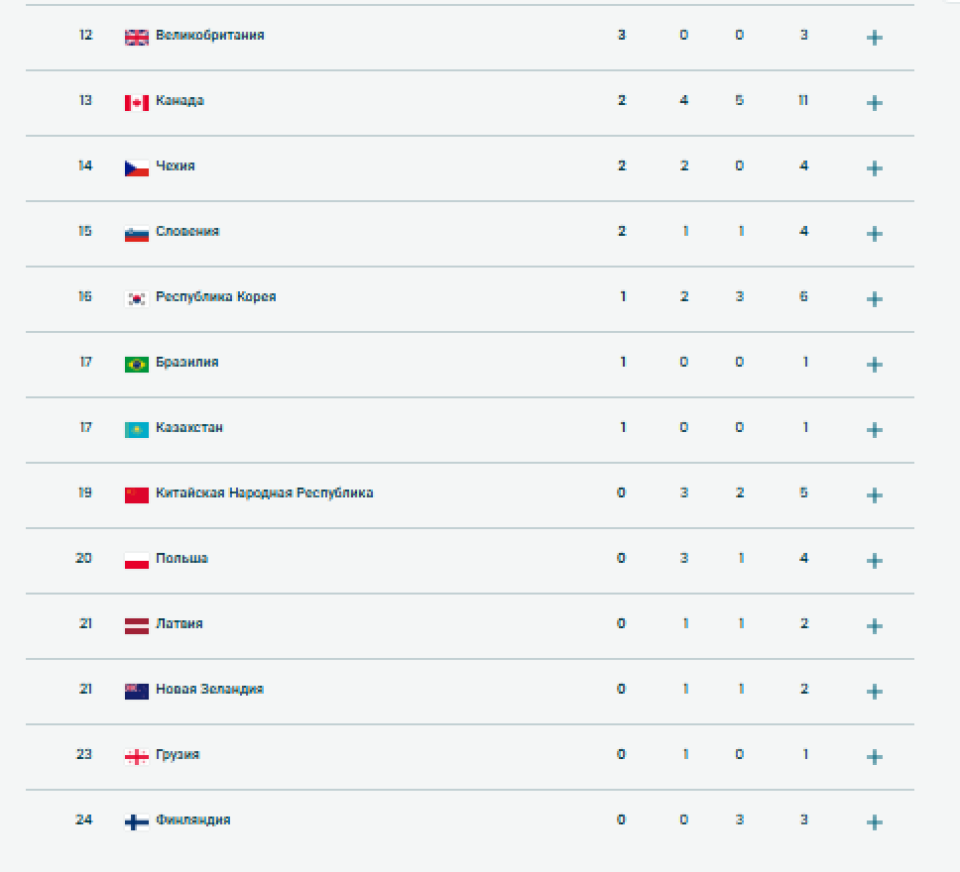960x872 pixels.
Task: Click the Brazil flag icon
Action: [137, 363]
